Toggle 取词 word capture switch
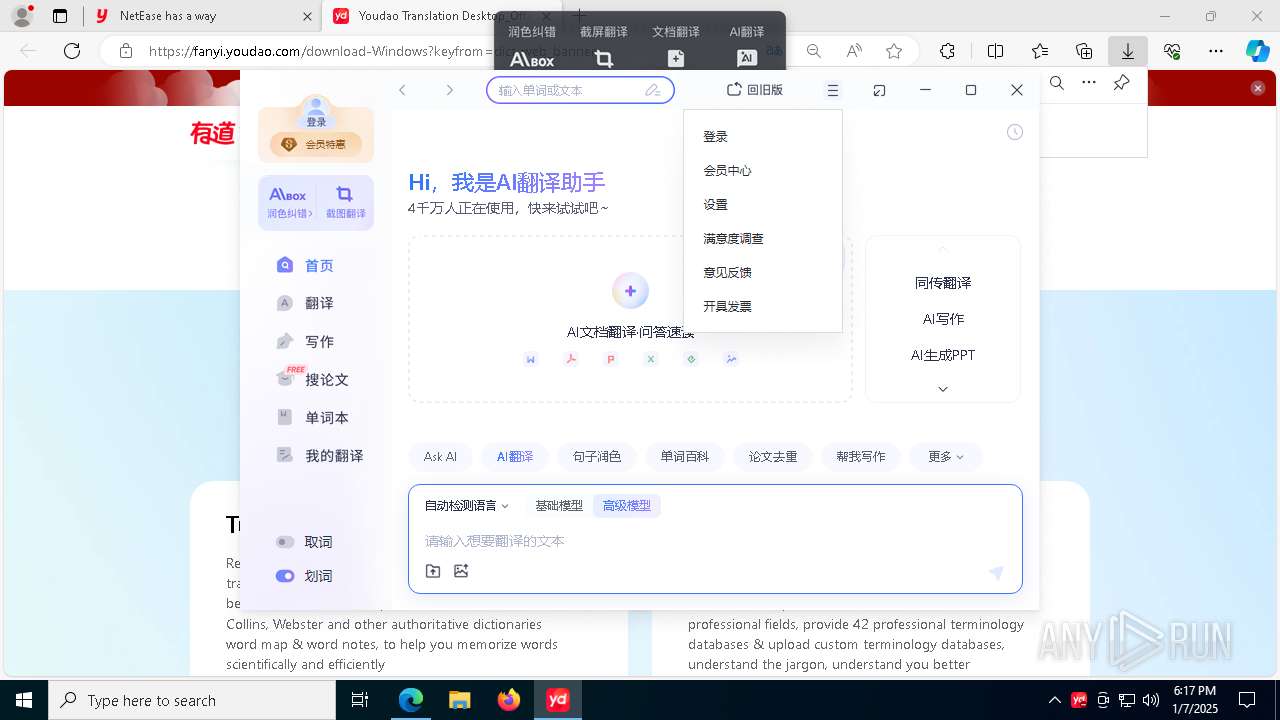Image resolution: width=1280 pixels, height=720 pixels. click(x=285, y=542)
